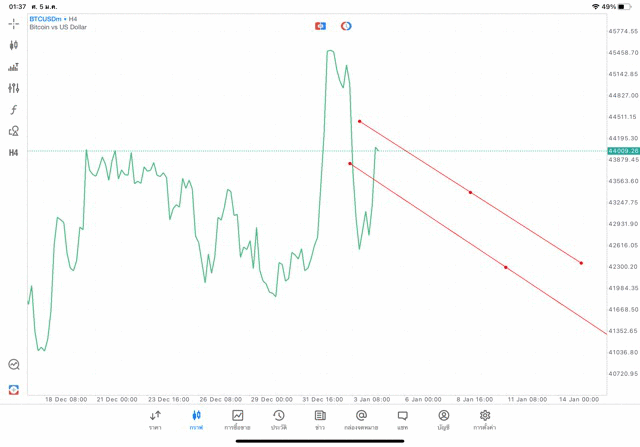Open the H4 timeframe selector
This screenshot has width=640, height=447.
(14, 153)
